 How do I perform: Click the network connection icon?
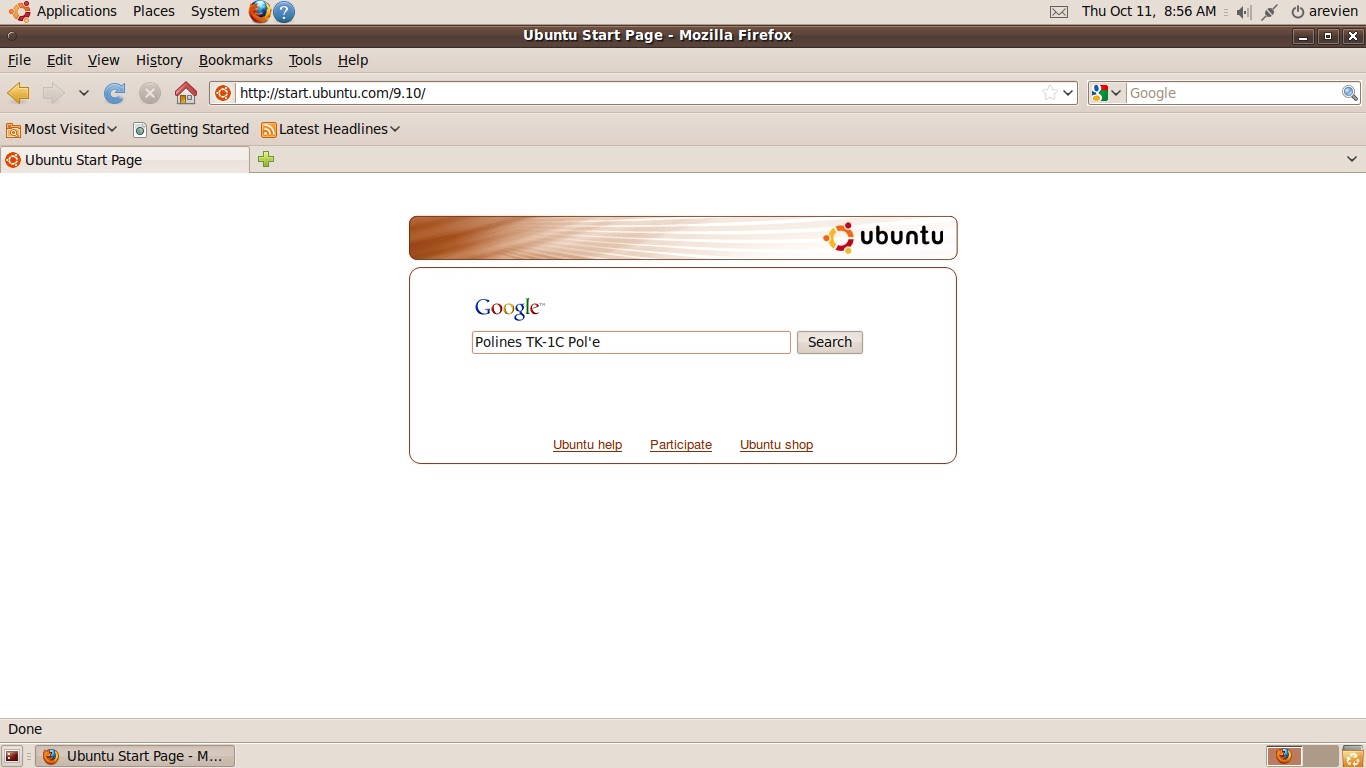tap(1270, 12)
